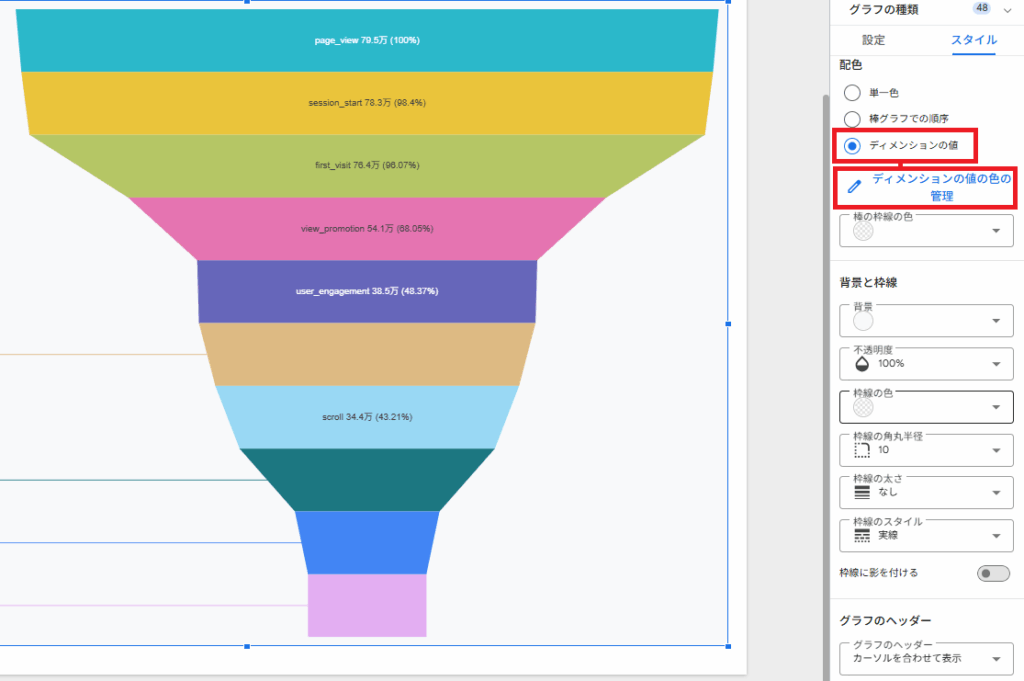Click the tan unlabeled funnel segment
The image size is (1024, 681).
click(x=367, y=355)
